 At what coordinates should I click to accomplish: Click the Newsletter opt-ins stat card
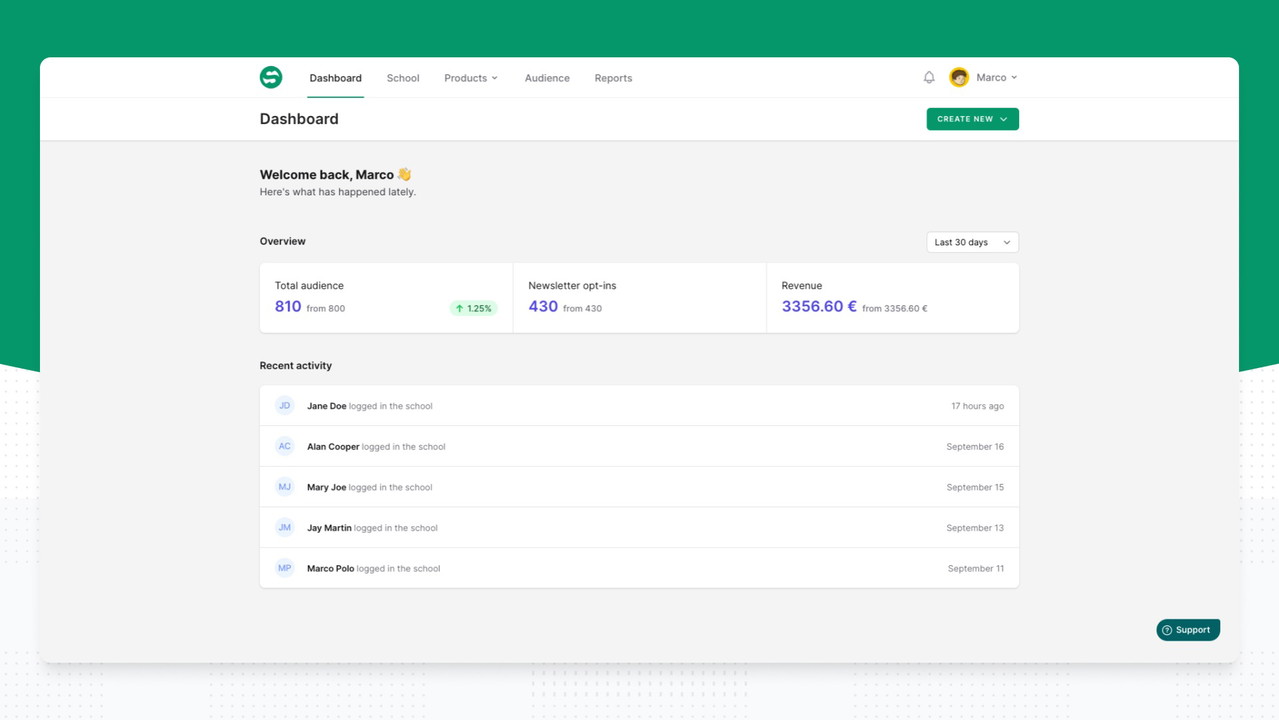(x=639, y=298)
